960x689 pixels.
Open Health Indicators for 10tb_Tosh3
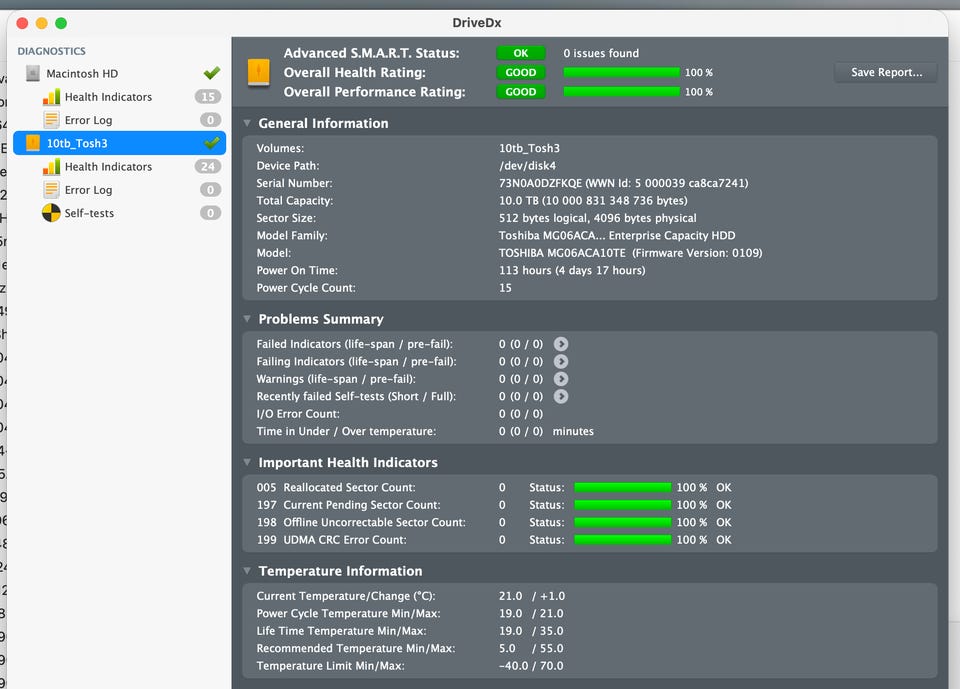click(x=119, y=167)
